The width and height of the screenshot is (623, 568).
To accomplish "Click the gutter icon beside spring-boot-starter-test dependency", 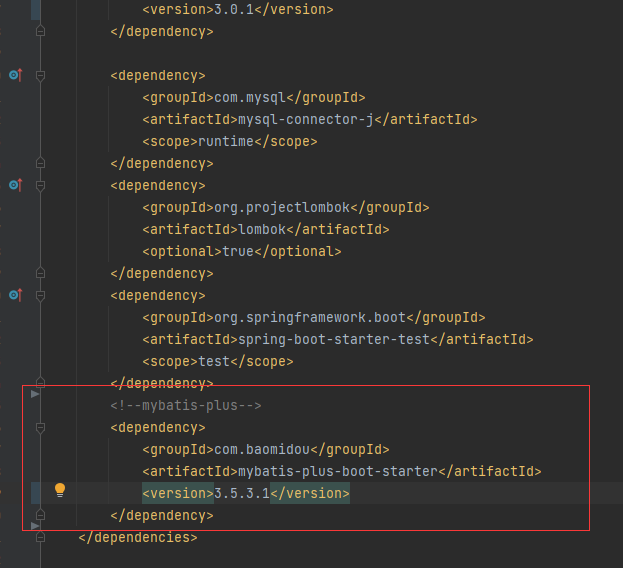I will [15, 295].
